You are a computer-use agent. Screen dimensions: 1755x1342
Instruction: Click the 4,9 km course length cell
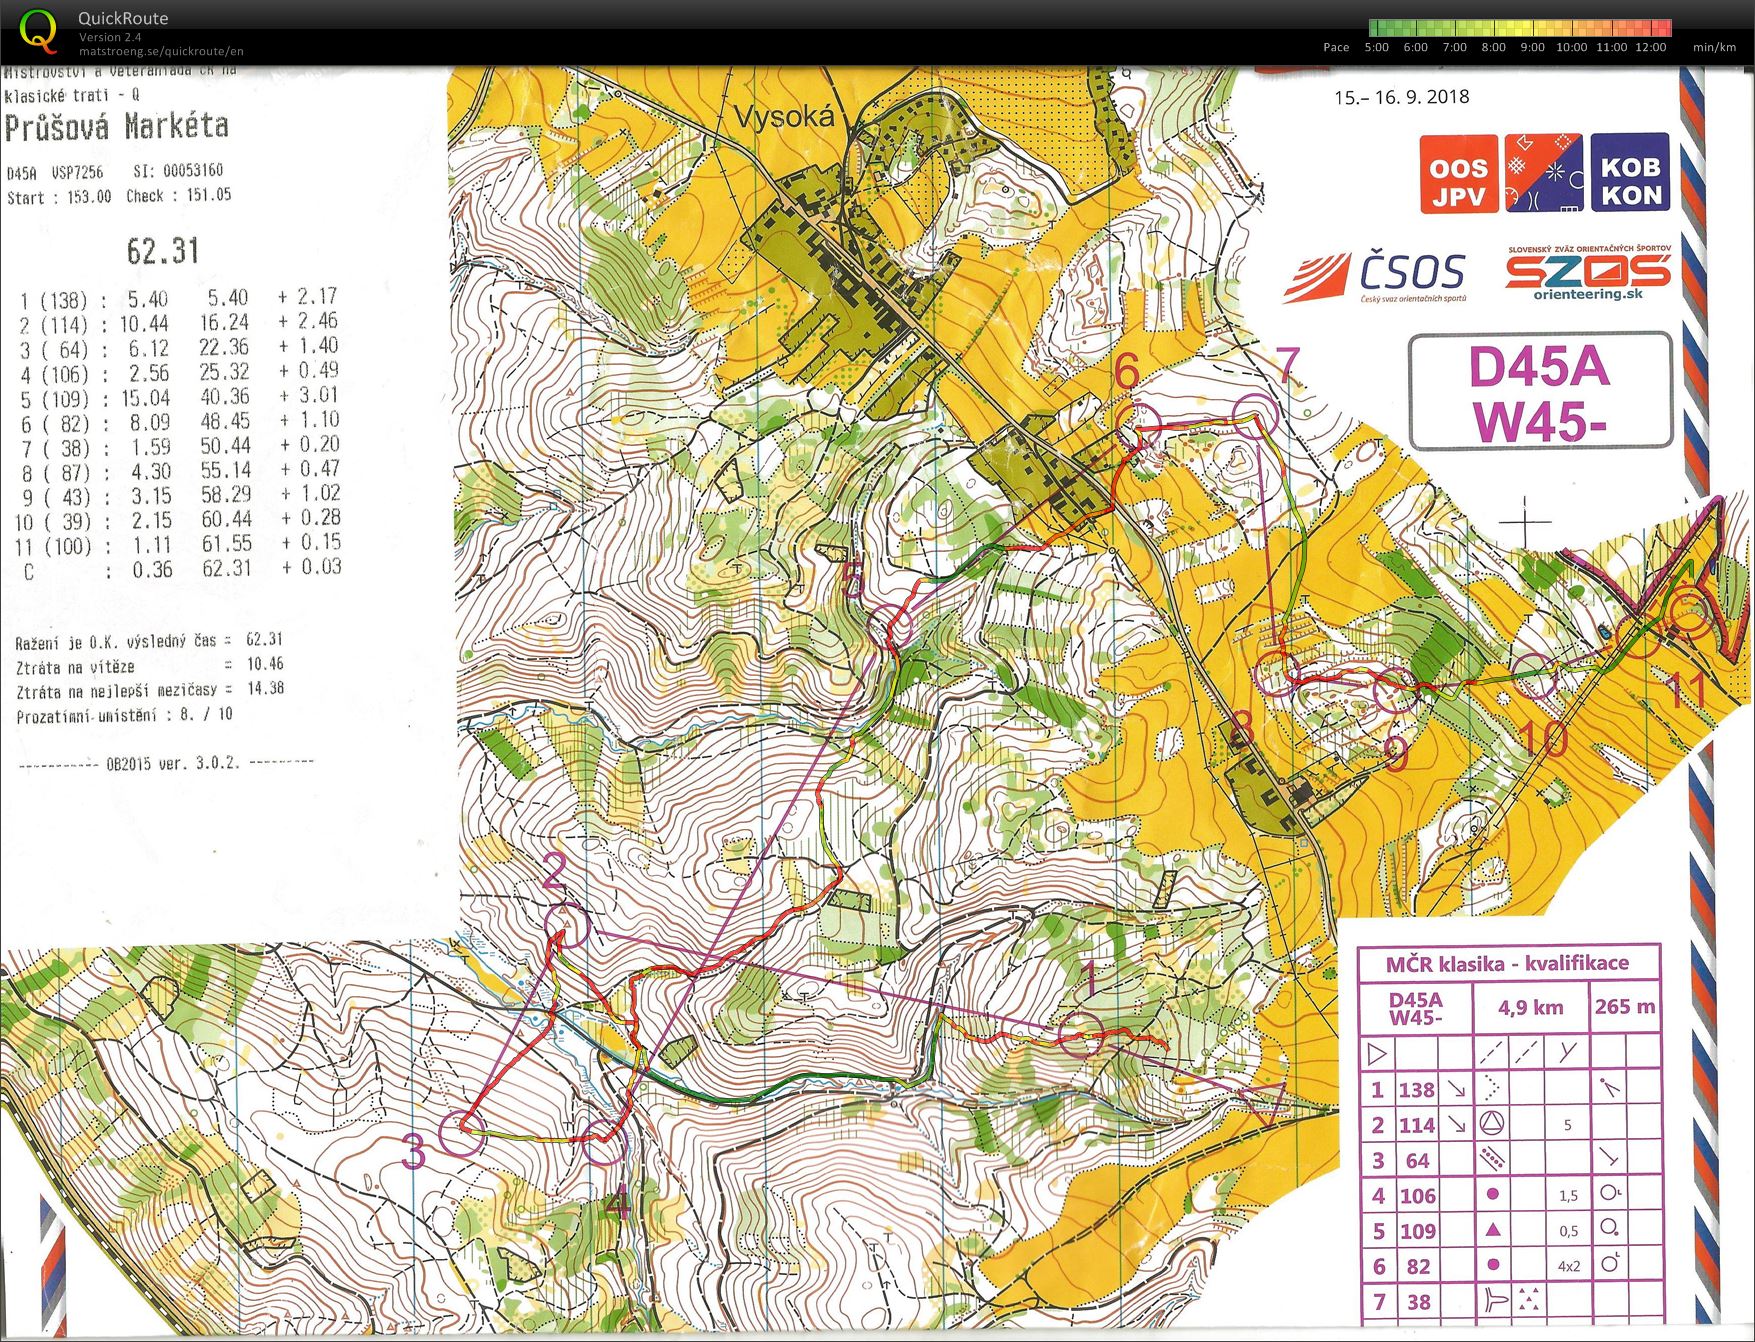1531,1008
